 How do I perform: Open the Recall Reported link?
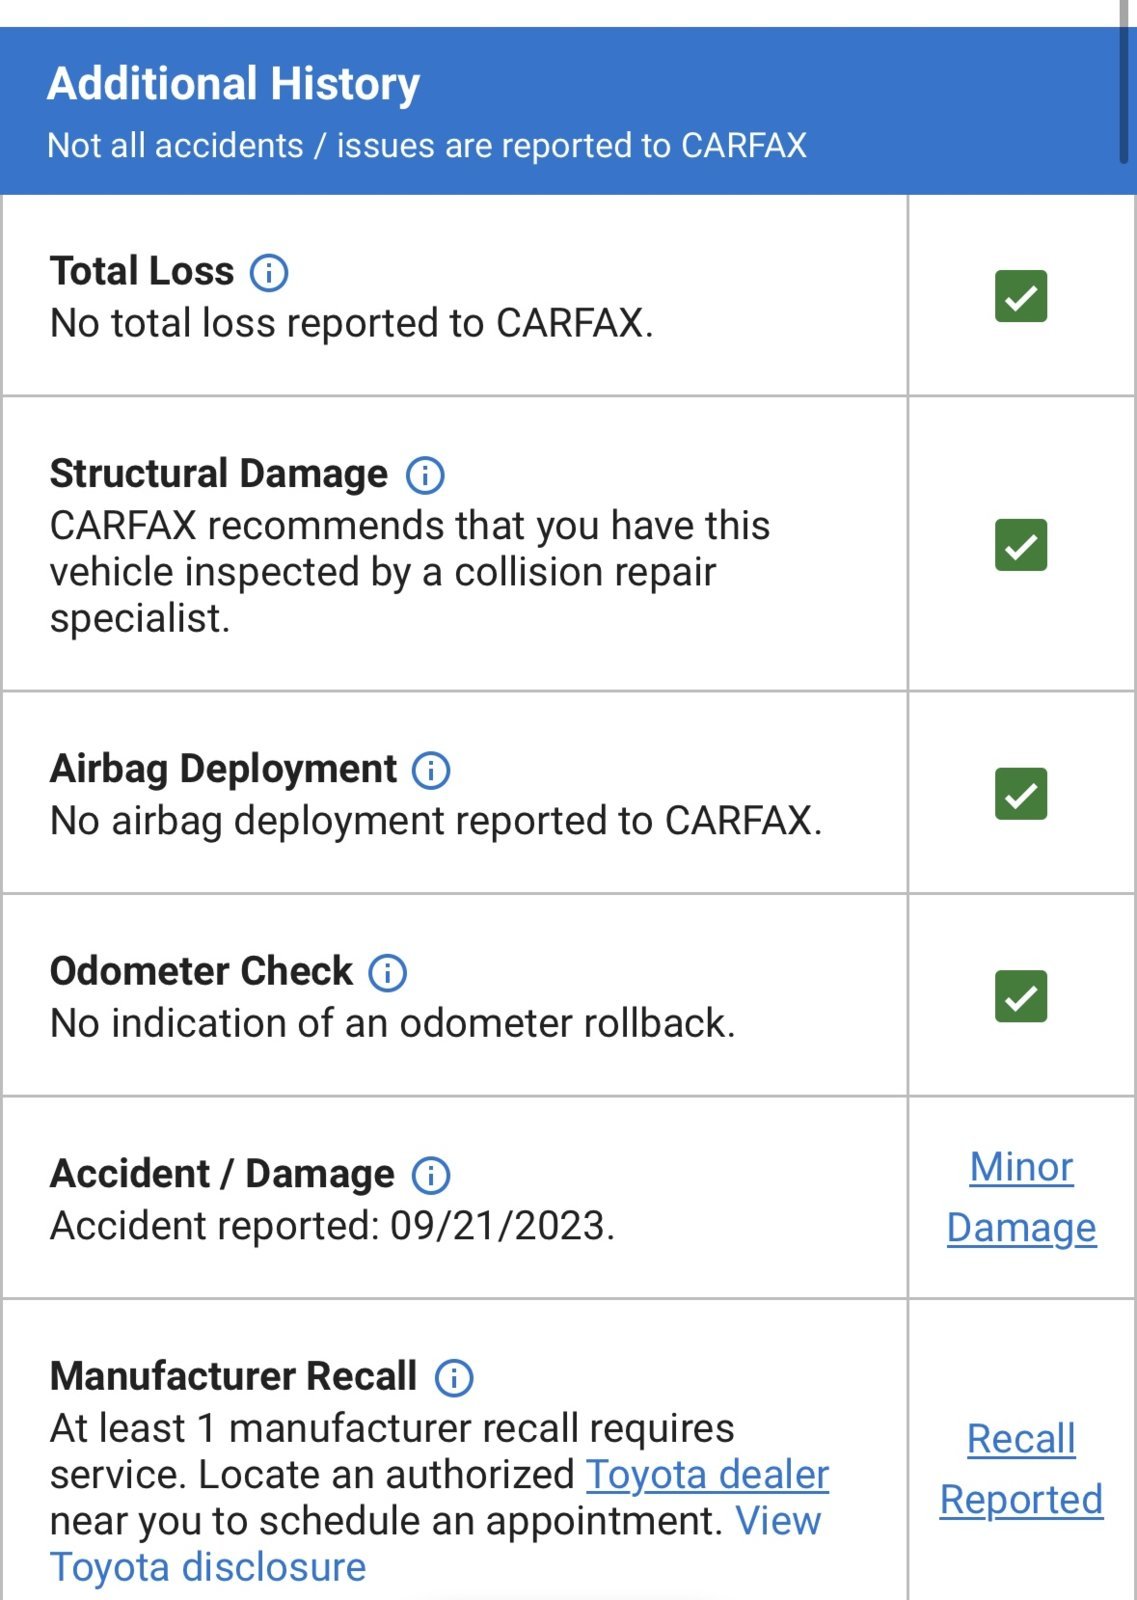click(x=1021, y=1469)
